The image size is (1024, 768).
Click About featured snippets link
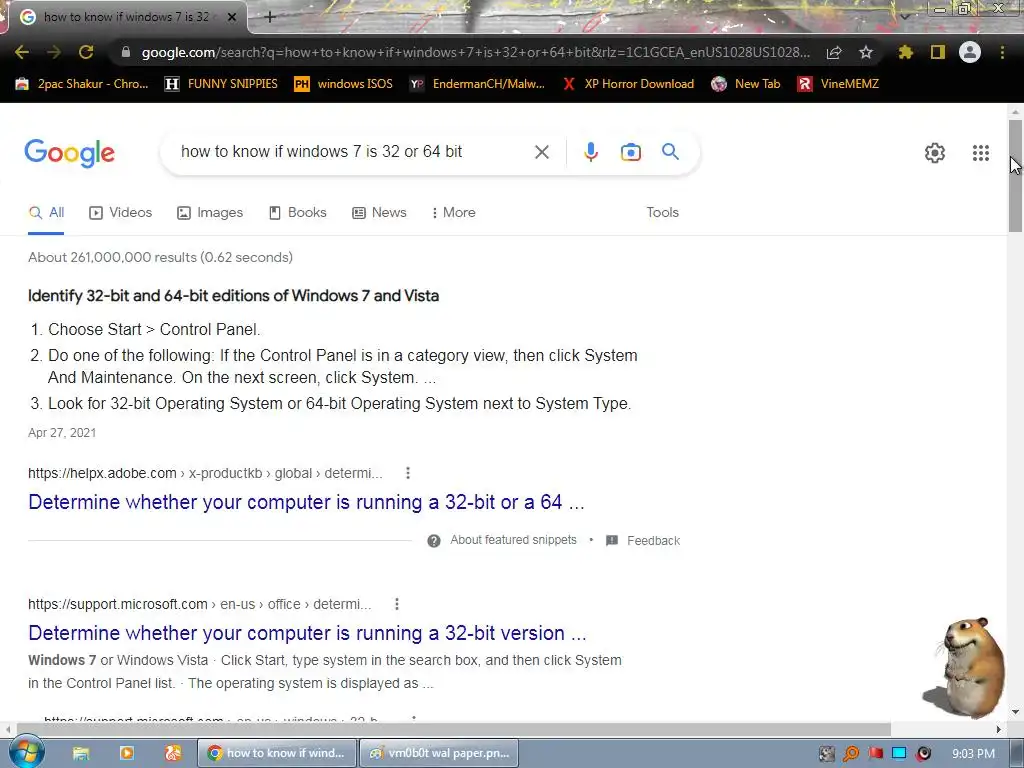[x=513, y=540]
